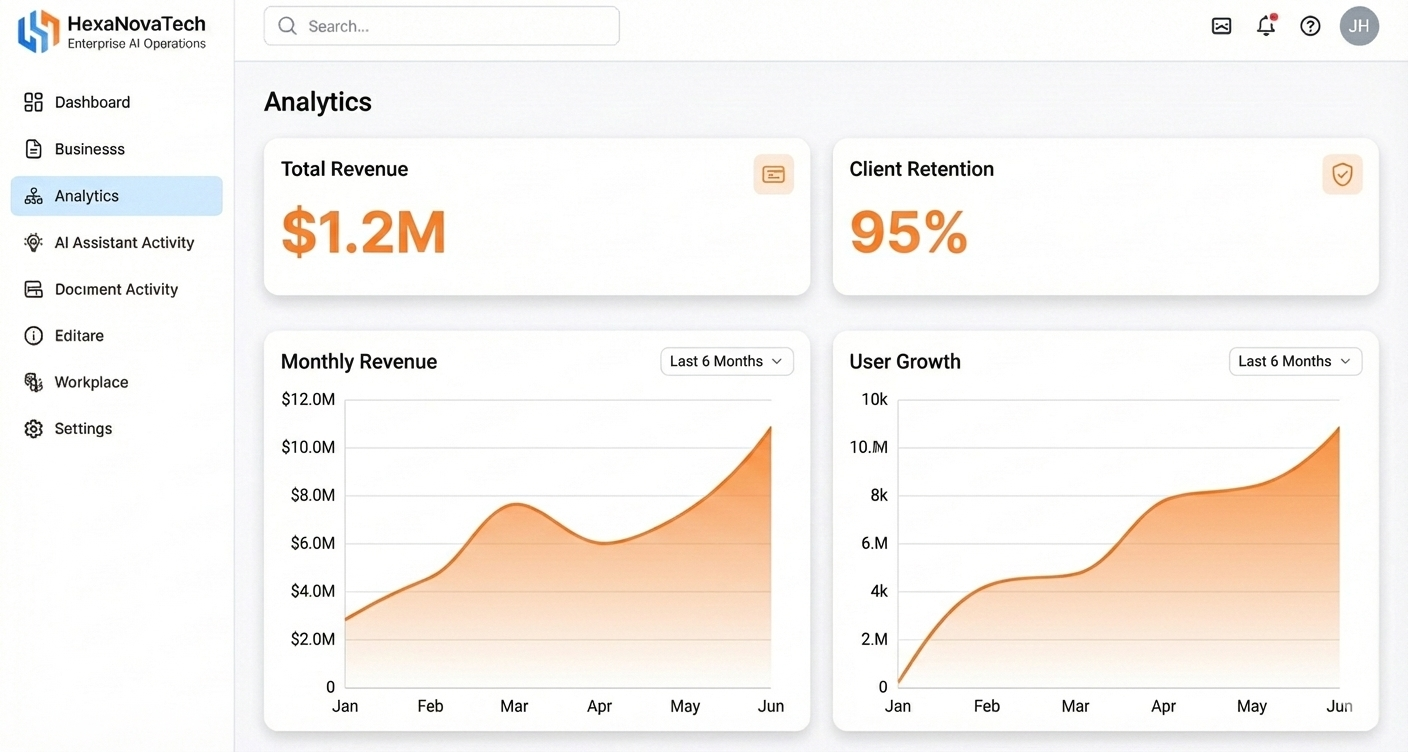Click the Client Retention shield icon
Image resolution: width=1408 pixels, height=752 pixels.
(1342, 174)
